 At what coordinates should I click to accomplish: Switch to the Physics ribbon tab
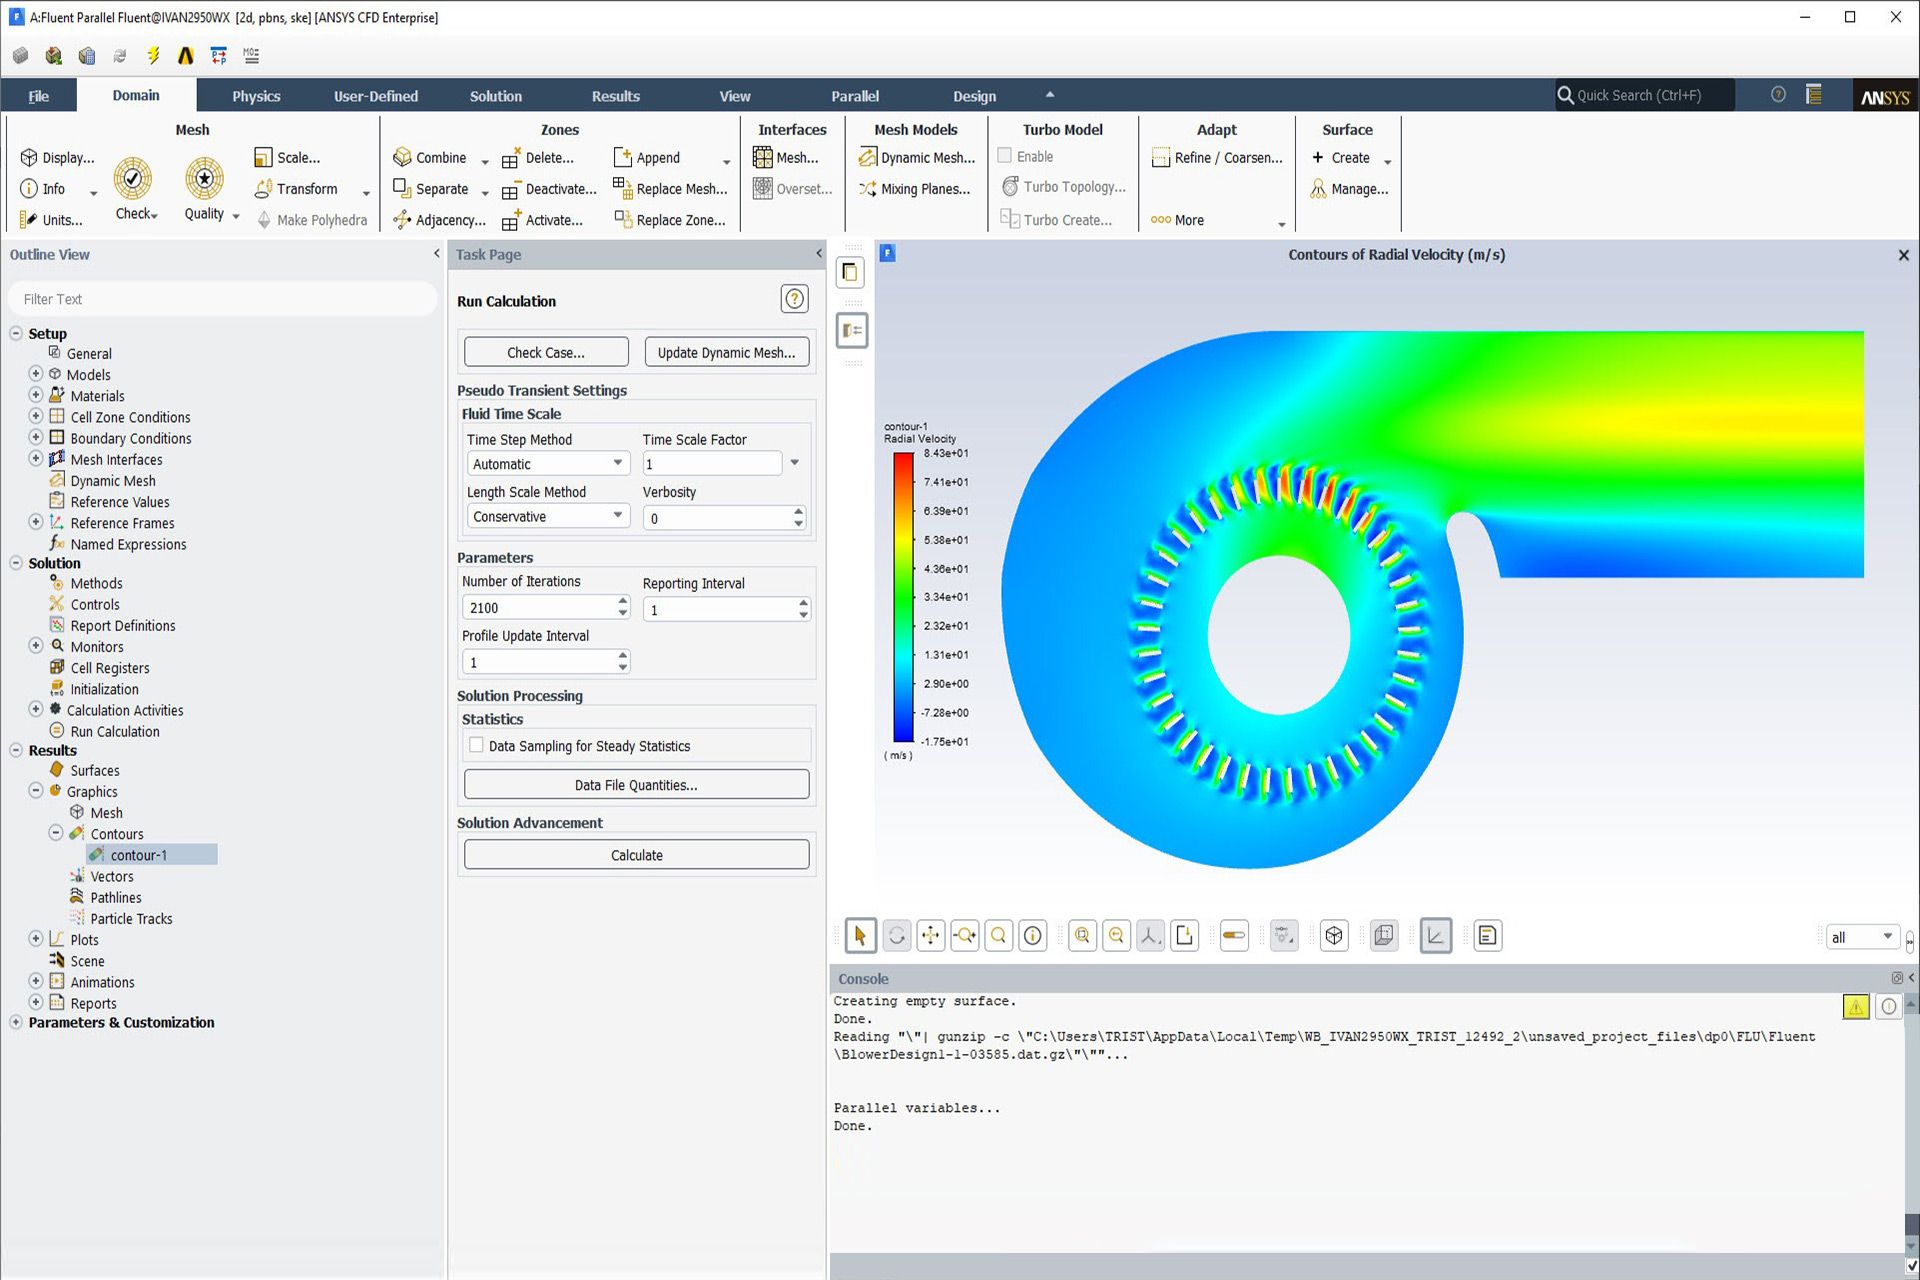pos(256,96)
